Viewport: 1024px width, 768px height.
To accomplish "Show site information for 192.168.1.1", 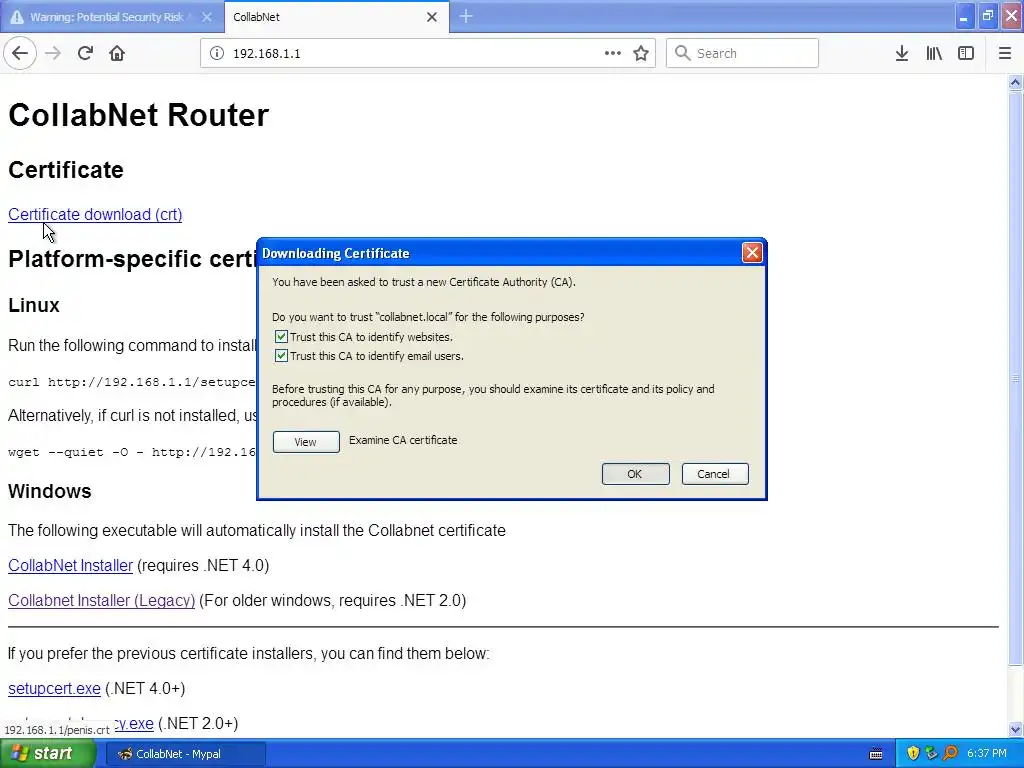I will (x=217, y=54).
